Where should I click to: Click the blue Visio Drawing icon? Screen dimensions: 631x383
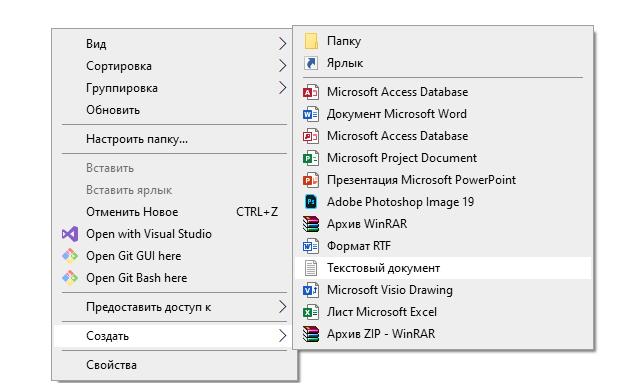(311, 290)
